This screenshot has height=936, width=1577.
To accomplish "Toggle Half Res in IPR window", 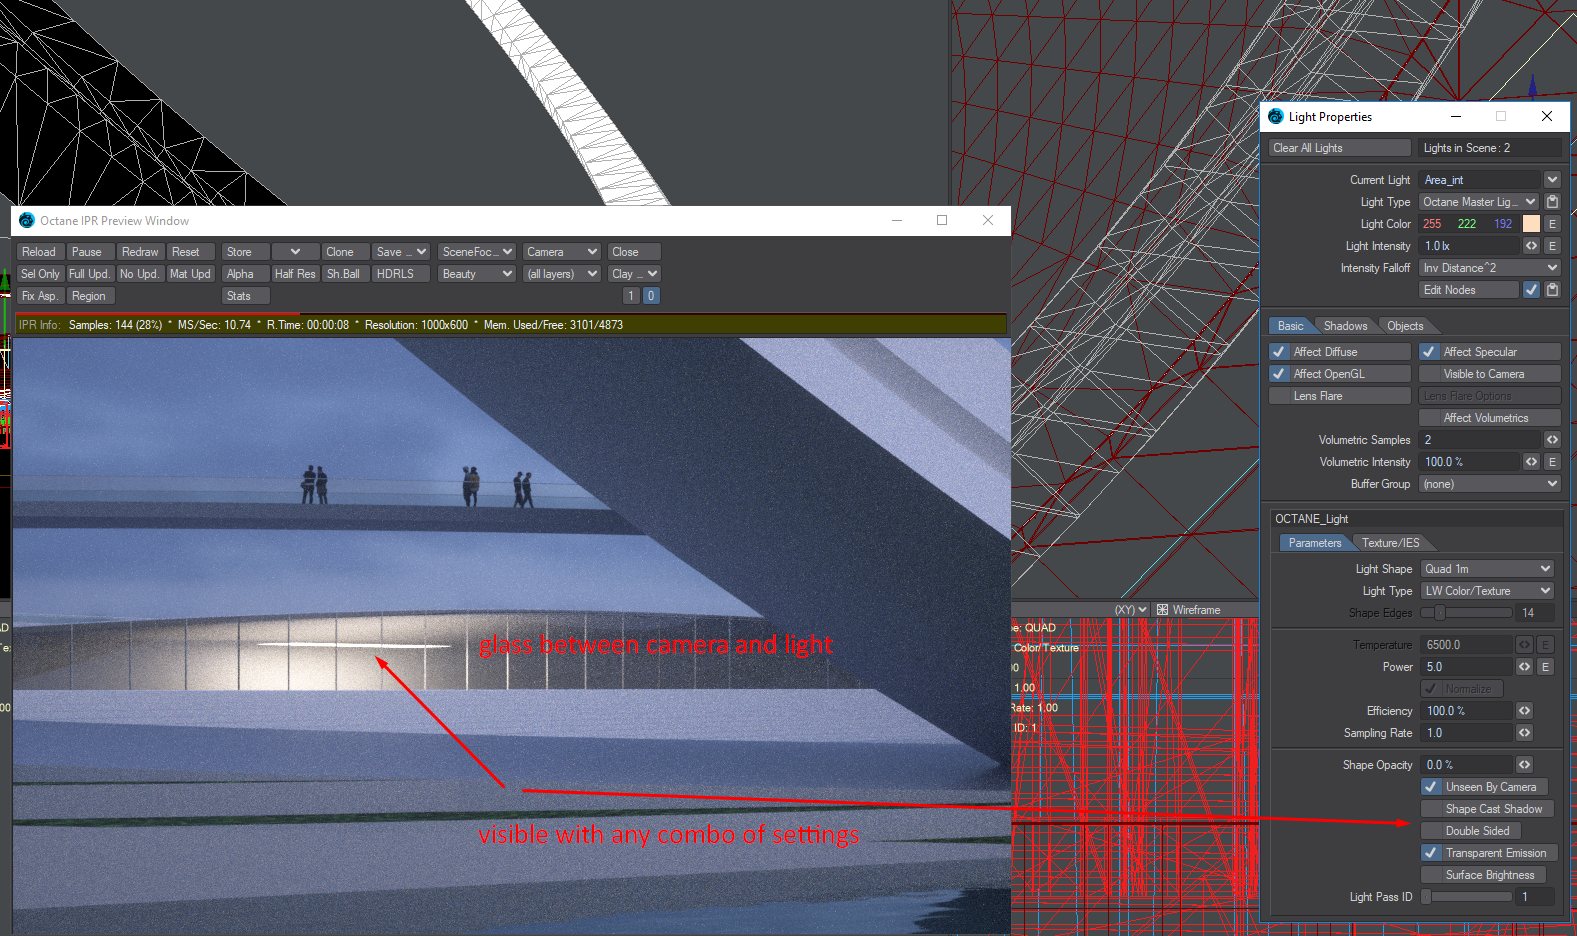I will pyautogui.click(x=295, y=274).
